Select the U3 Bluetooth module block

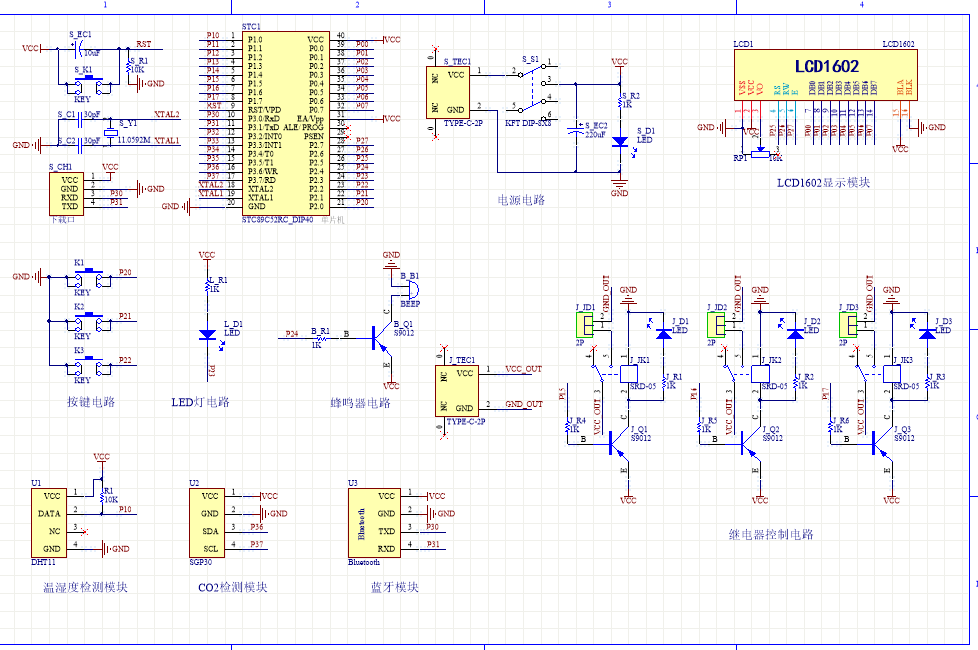(x=374, y=523)
